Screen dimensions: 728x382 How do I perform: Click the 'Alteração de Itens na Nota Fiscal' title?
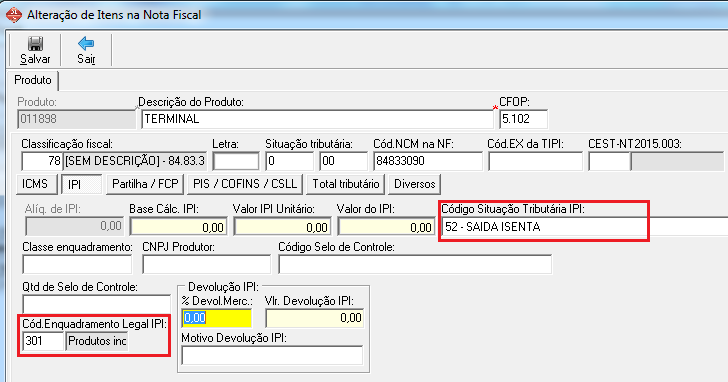114,15
